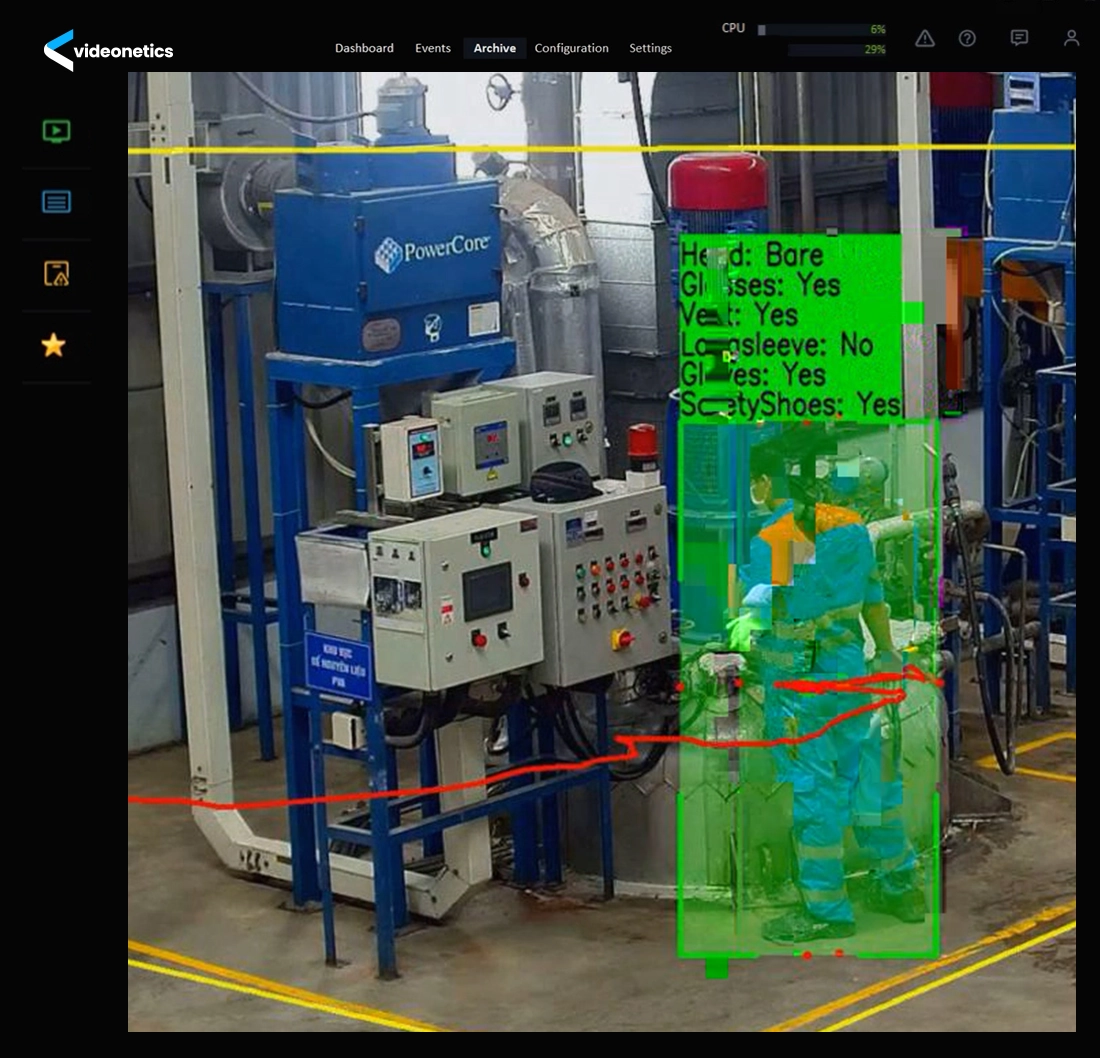Image resolution: width=1100 pixels, height=1058 pixels.
Task: Open the green live video view icon
Action: tap(57, 131)
